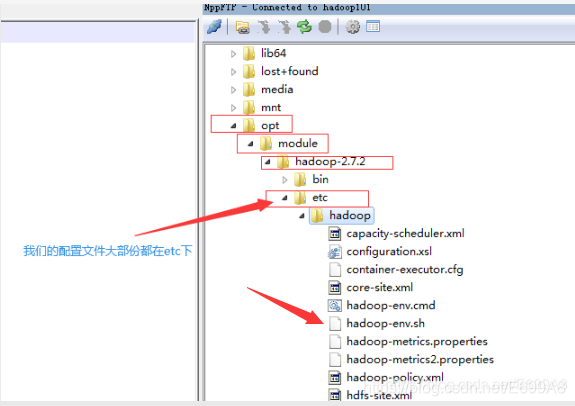Viewport: 575px width, 406px height.
Task: Open hadoop-env.sh file
Action: (x=385, y=323)
